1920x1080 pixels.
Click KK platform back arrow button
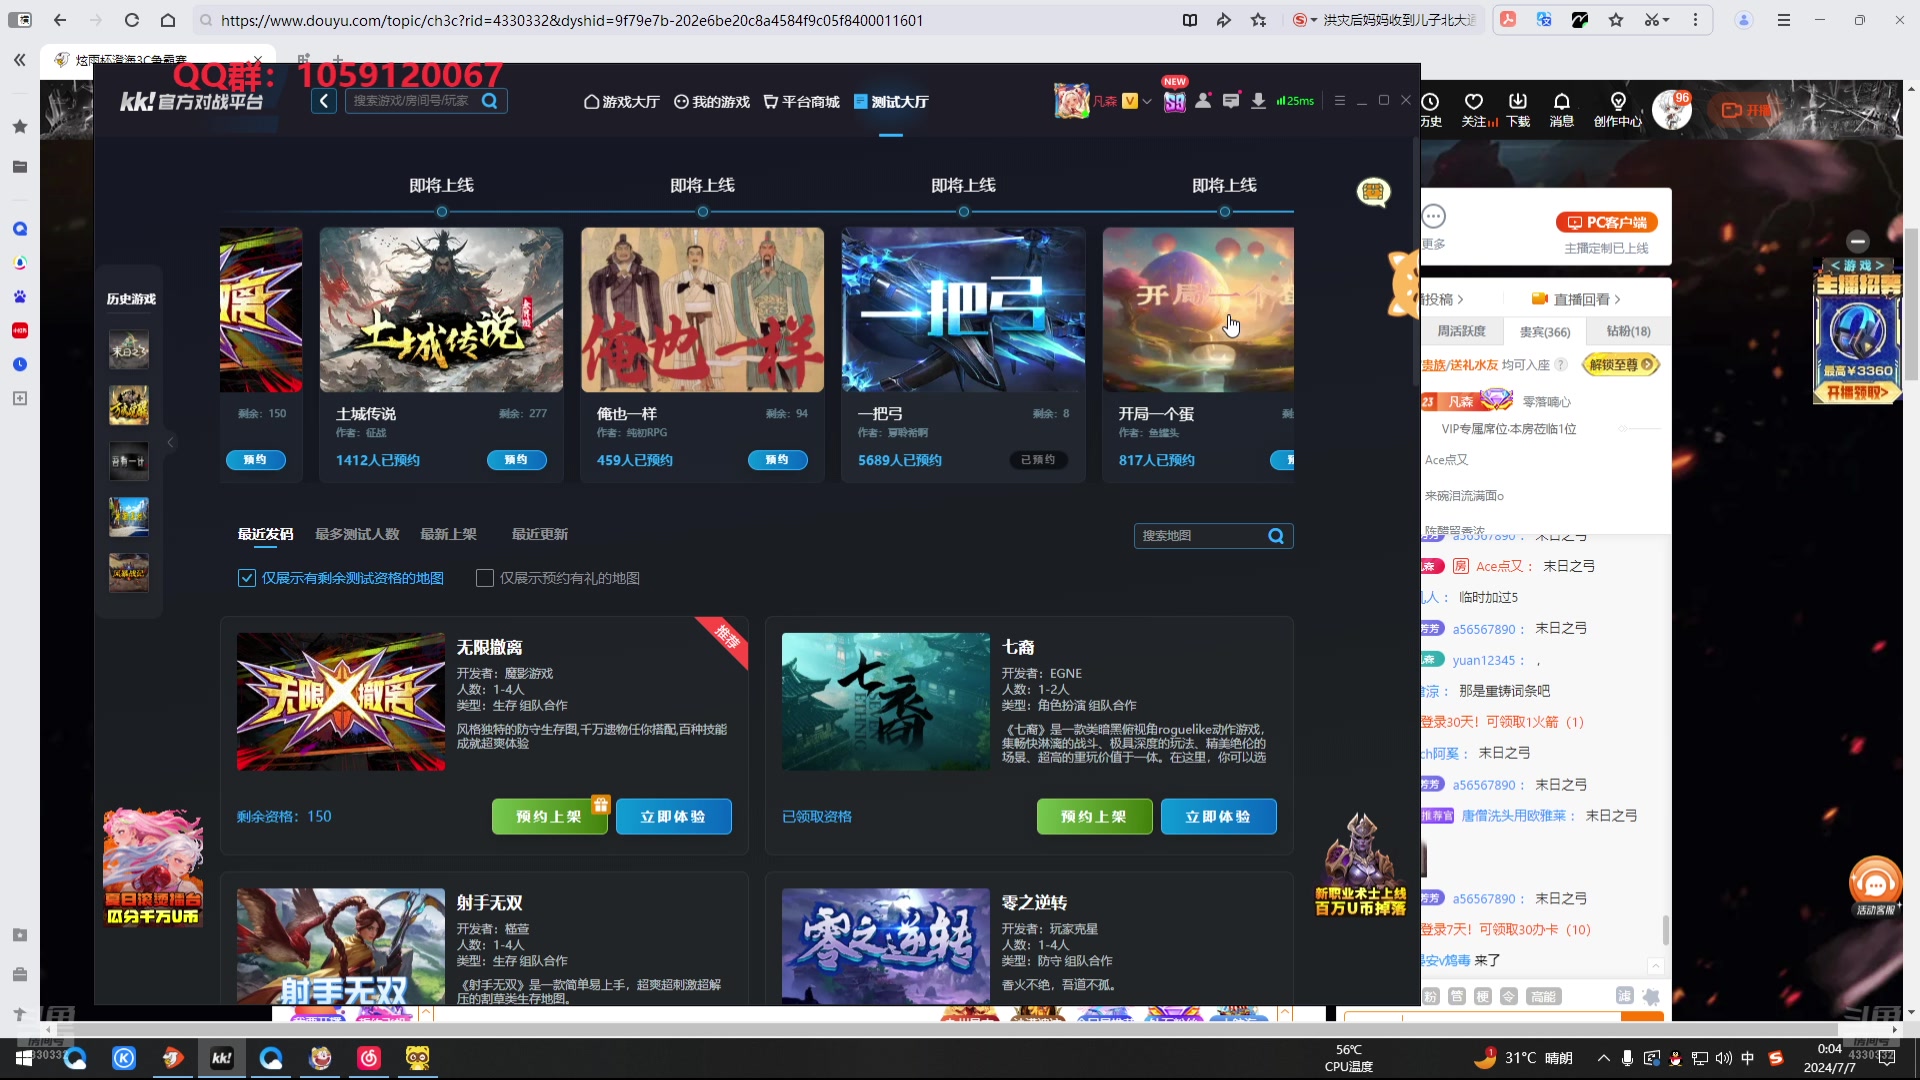click(x=323, y=101)
